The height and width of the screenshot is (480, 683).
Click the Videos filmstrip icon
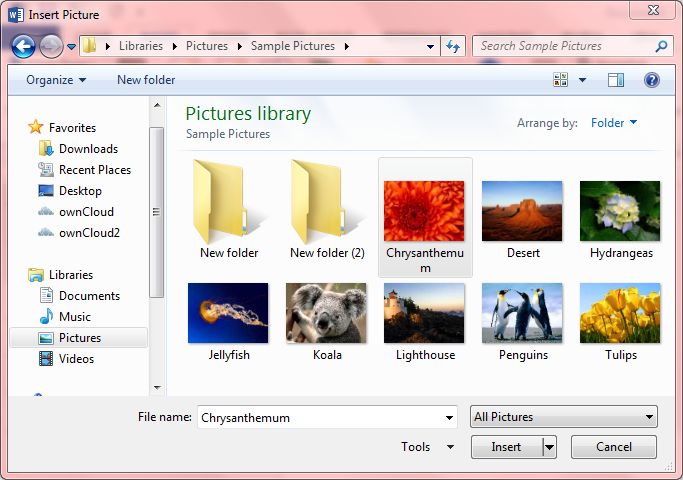click(x=46, y=358)
